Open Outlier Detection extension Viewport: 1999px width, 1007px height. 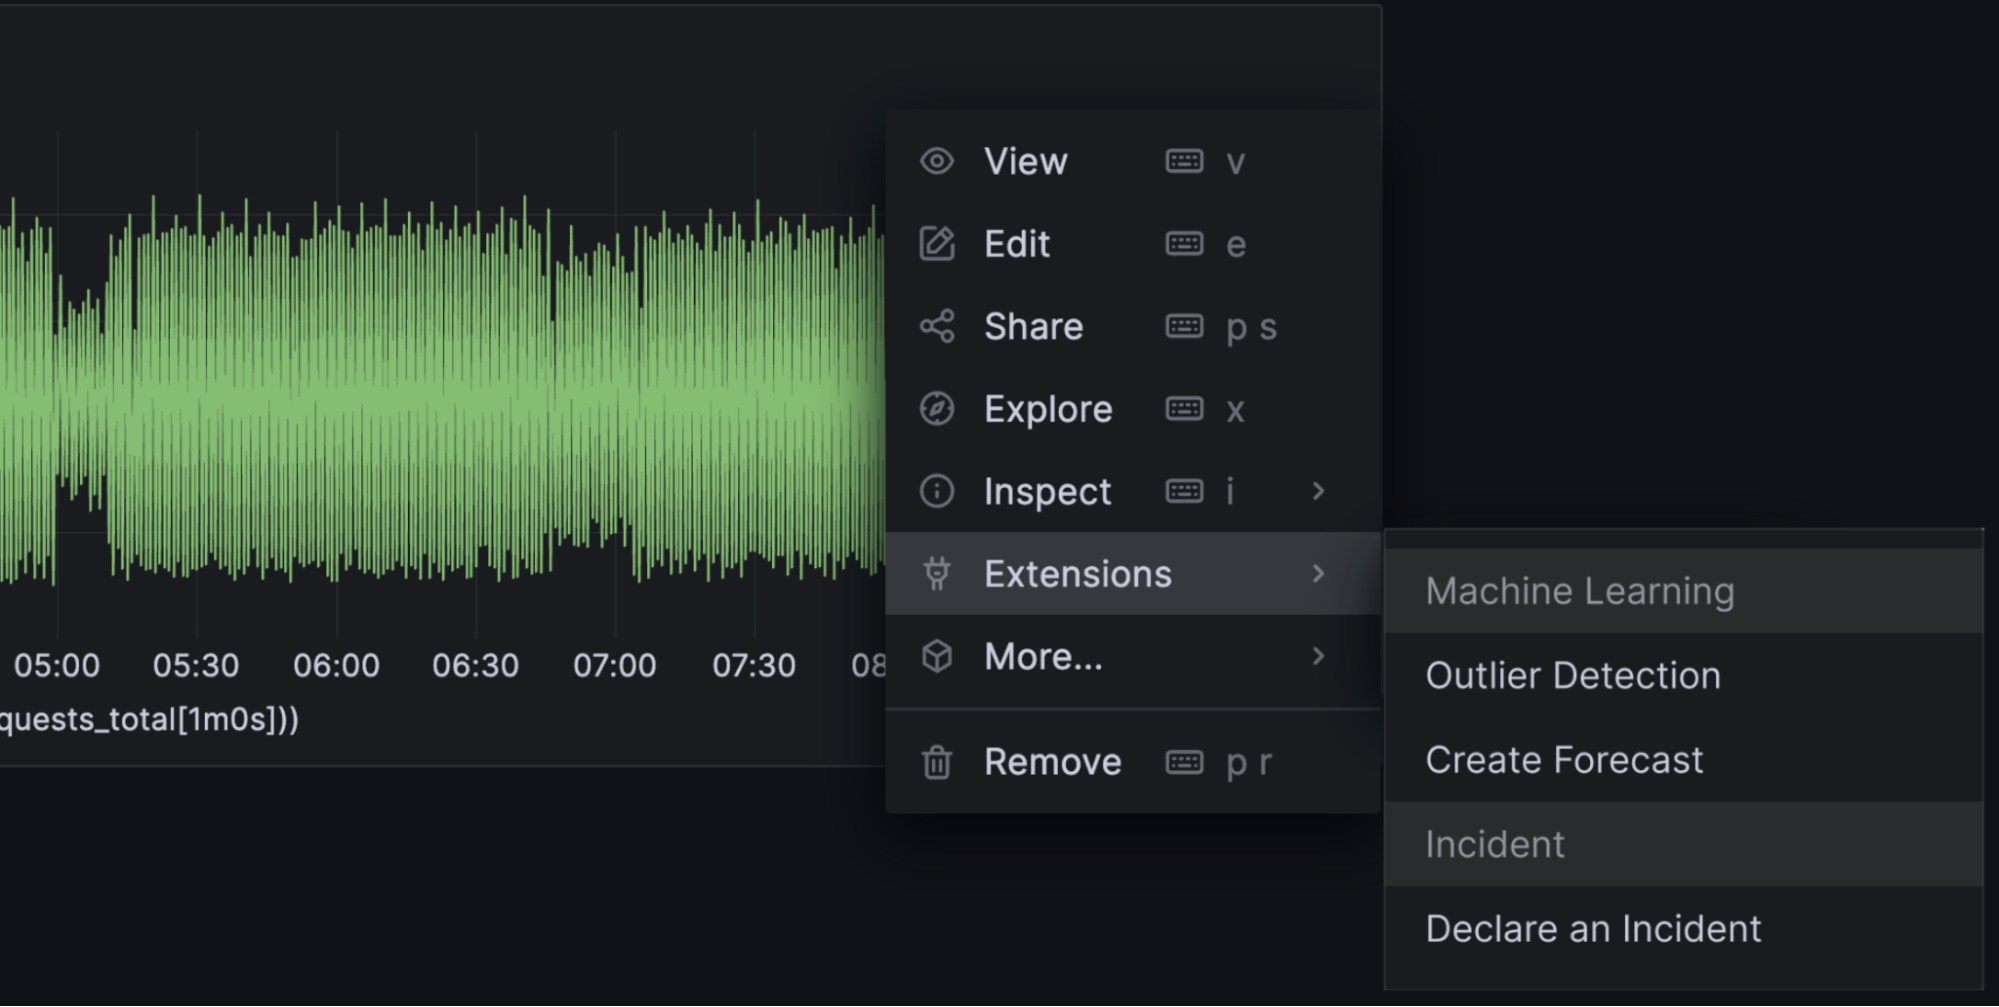(1572, 676)
